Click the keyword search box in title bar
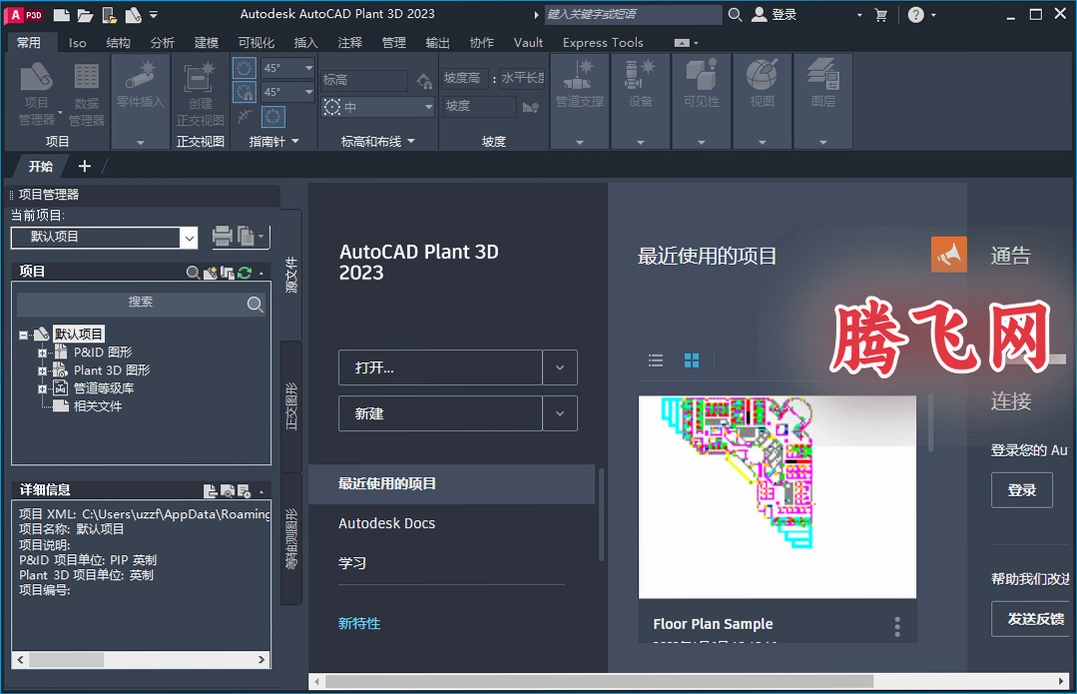Image resolution: width=1077 pixels, height=694 pixels. click(633, 14)
